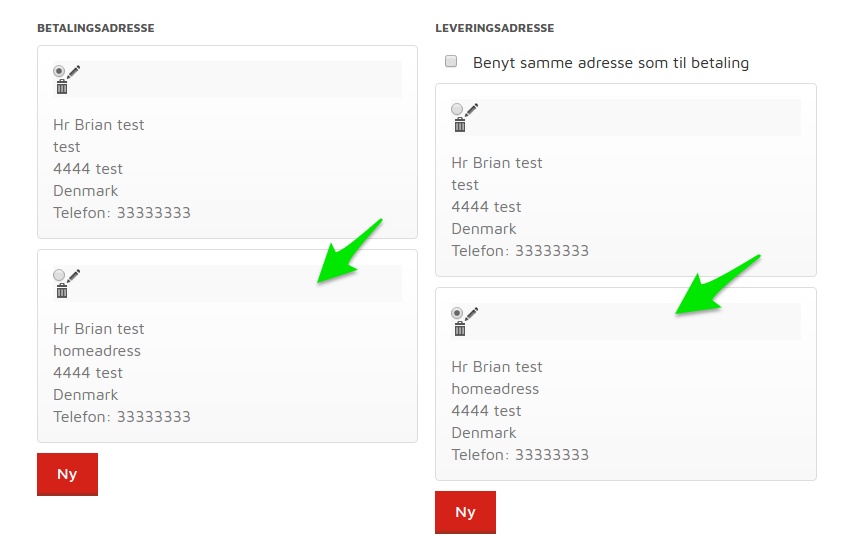Click Ny button under Betalingsadresse
The height and width of the screenshot is (550, 848).
point(68,474)
